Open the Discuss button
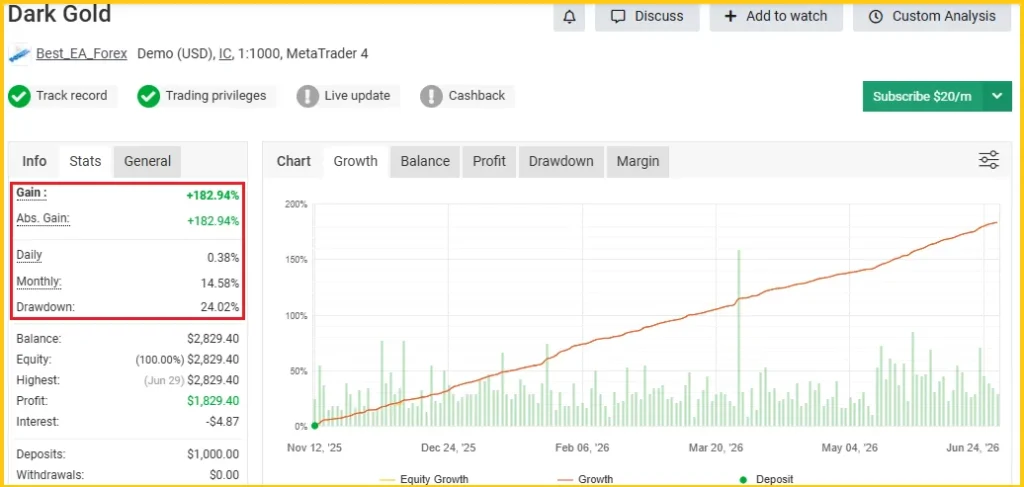 pyautogui.click(x=647, y=17)
